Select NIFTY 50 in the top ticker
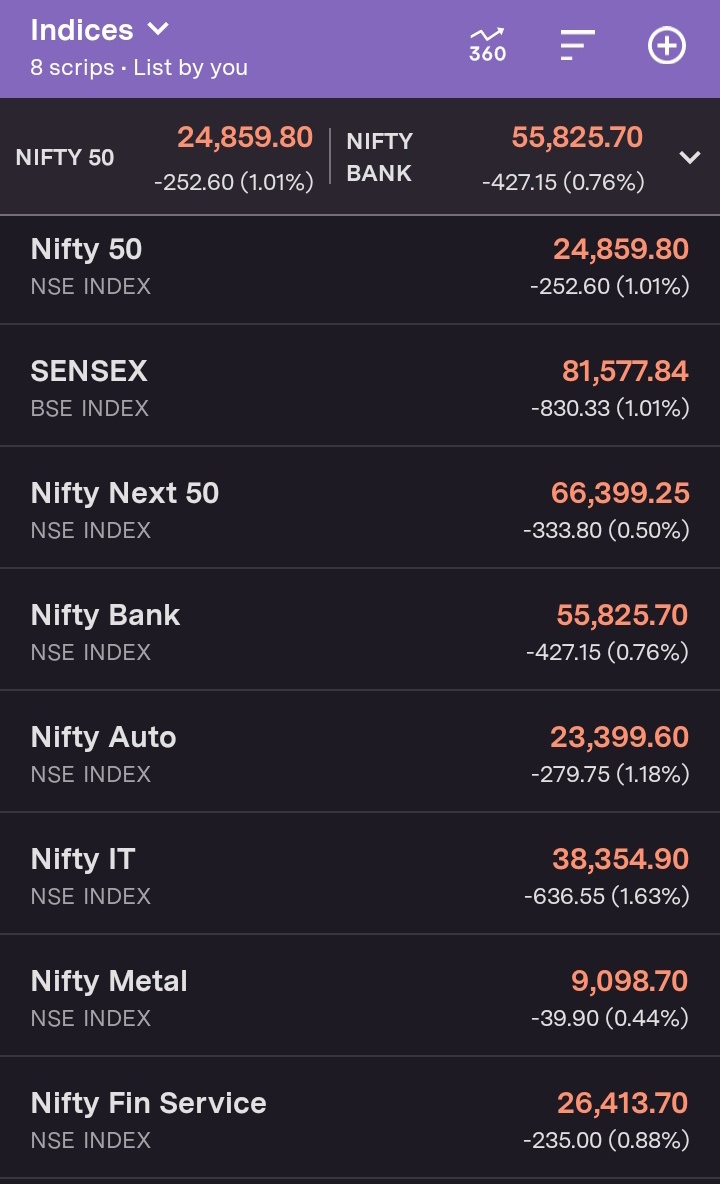This screenshot has height=1184, width=720. (165, 158)
